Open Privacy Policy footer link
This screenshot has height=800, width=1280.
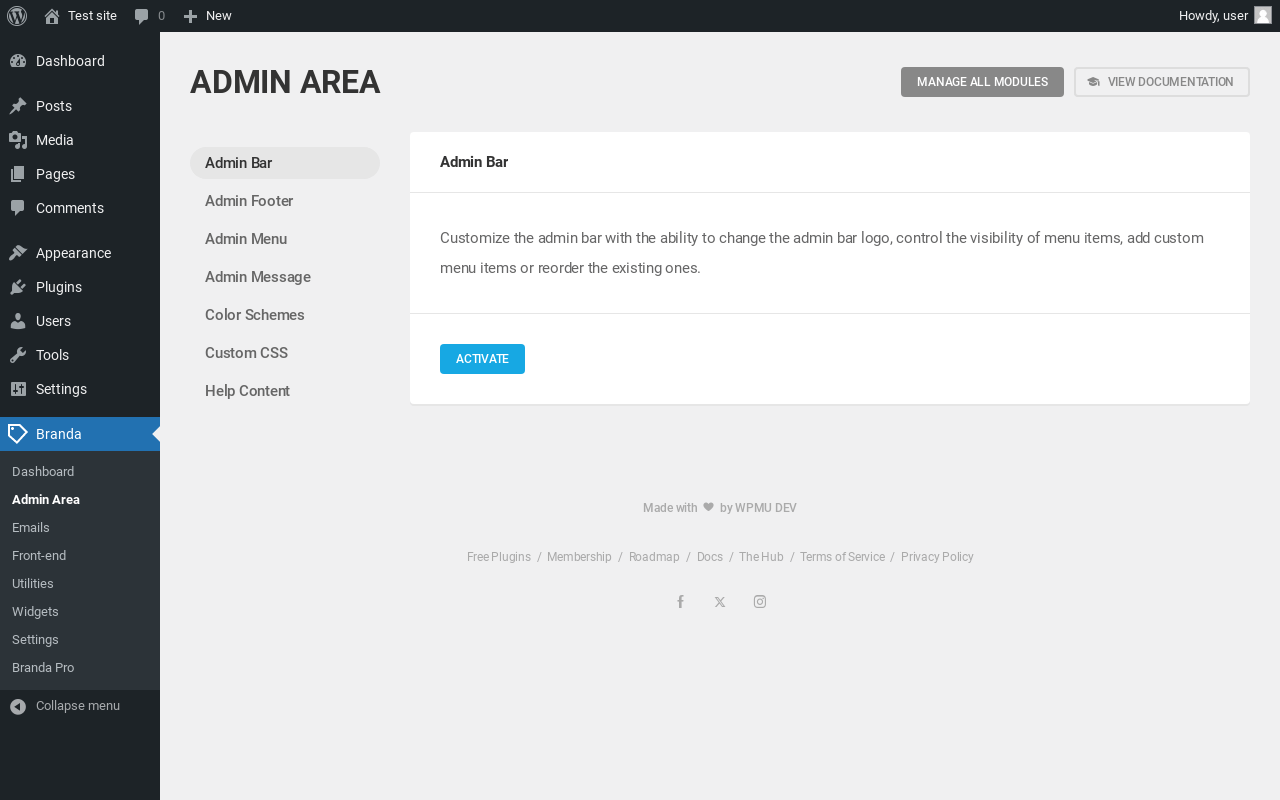point(937,557)
